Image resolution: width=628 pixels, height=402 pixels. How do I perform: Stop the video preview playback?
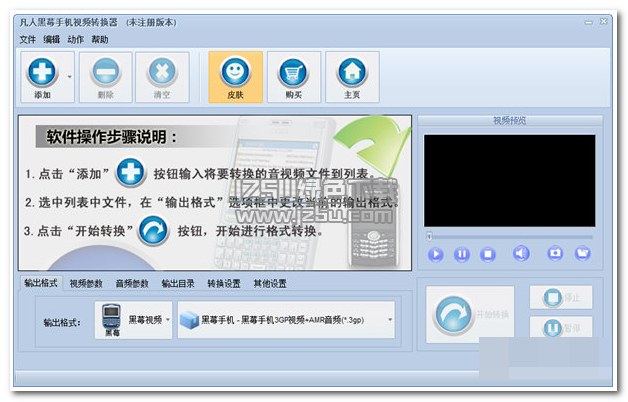pyautogui.click(x=487, y=254)
